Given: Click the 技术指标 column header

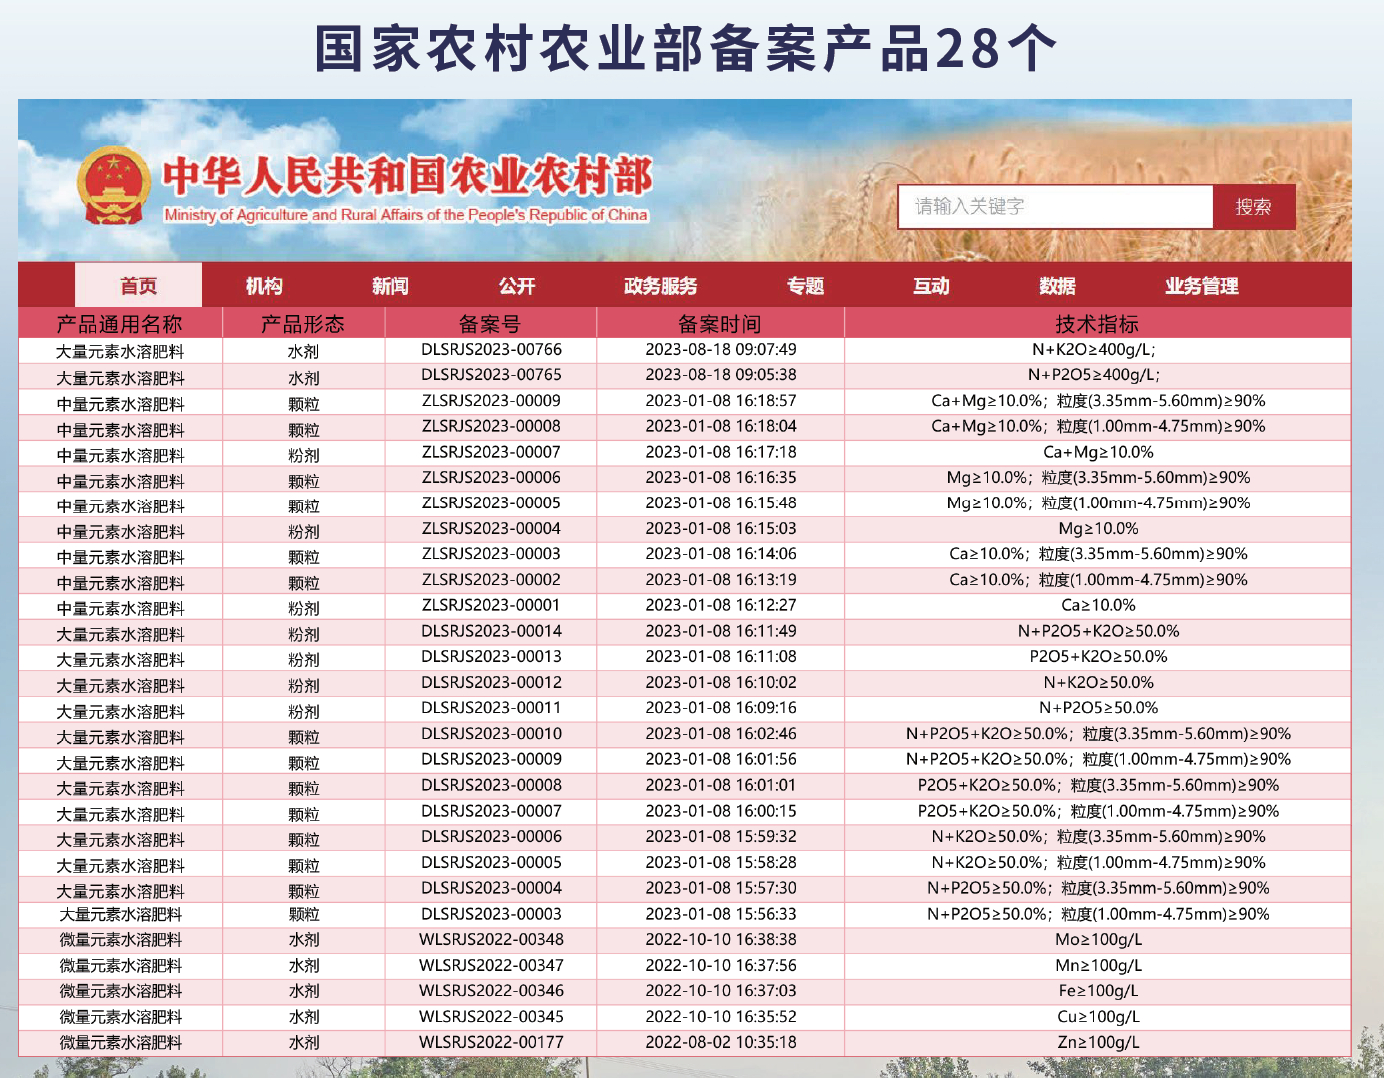Looking at the screenshot, I should point(1097,324).
